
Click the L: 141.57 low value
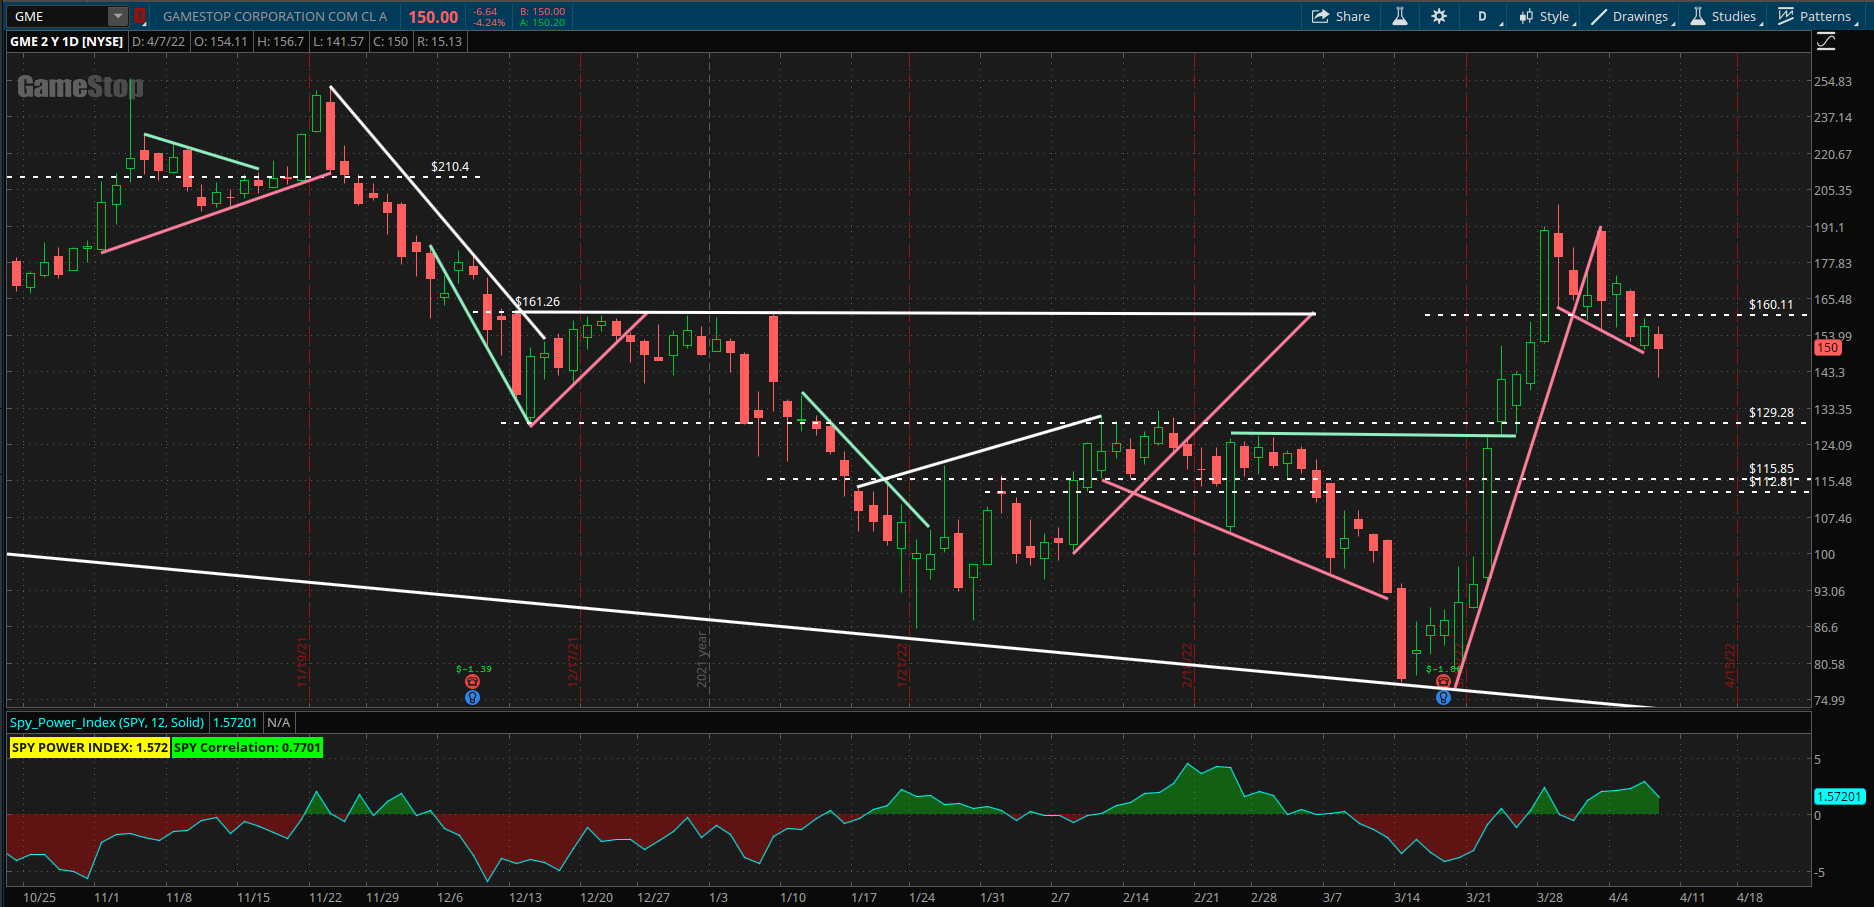click(338, 41)
